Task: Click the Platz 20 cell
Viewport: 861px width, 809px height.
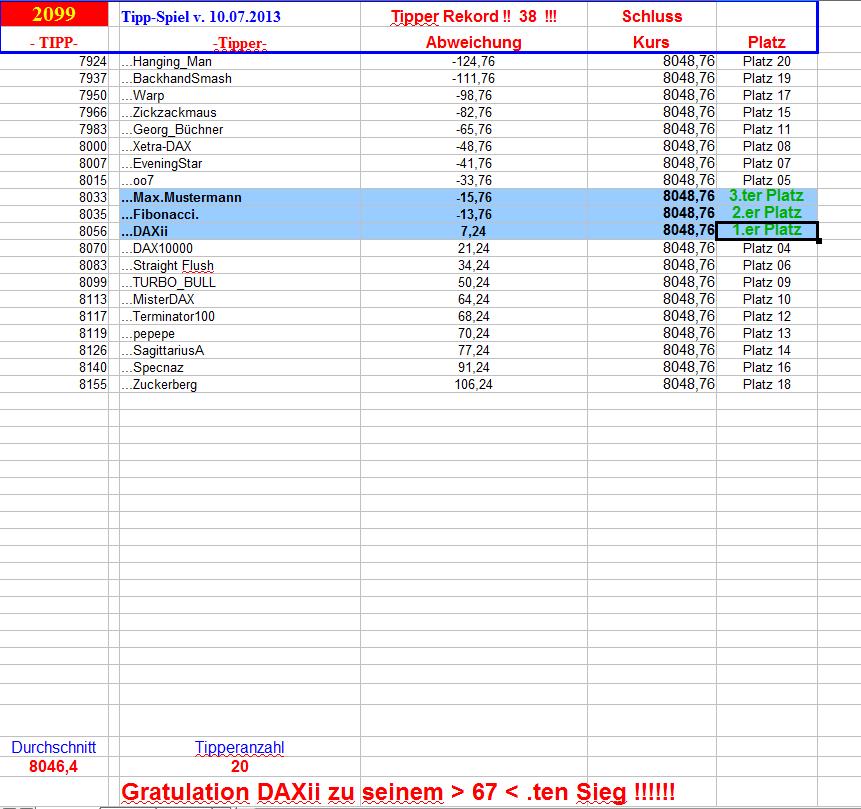Action: (767, 62)
